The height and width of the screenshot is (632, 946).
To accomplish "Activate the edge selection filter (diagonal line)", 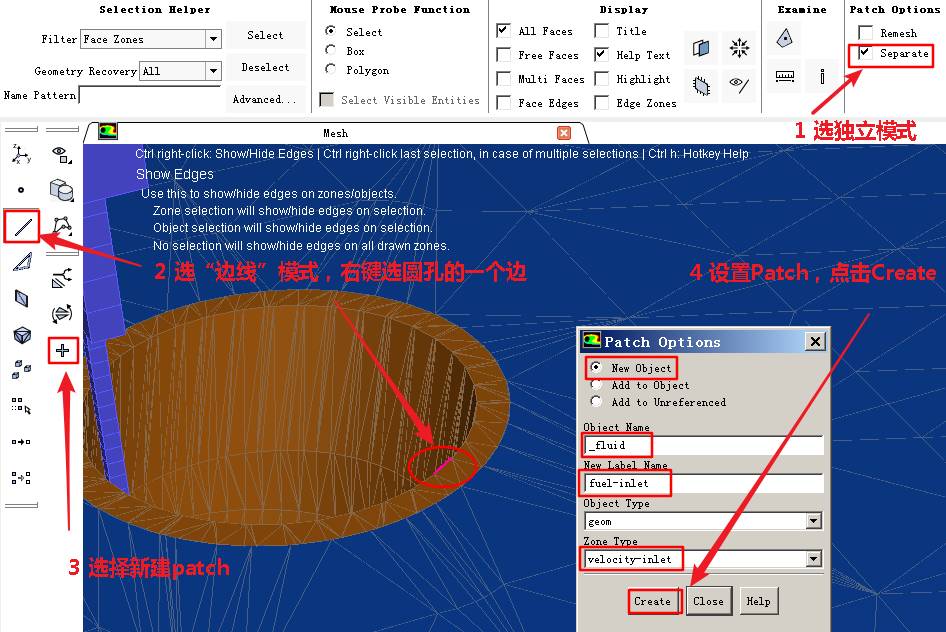I will (22, 227).
